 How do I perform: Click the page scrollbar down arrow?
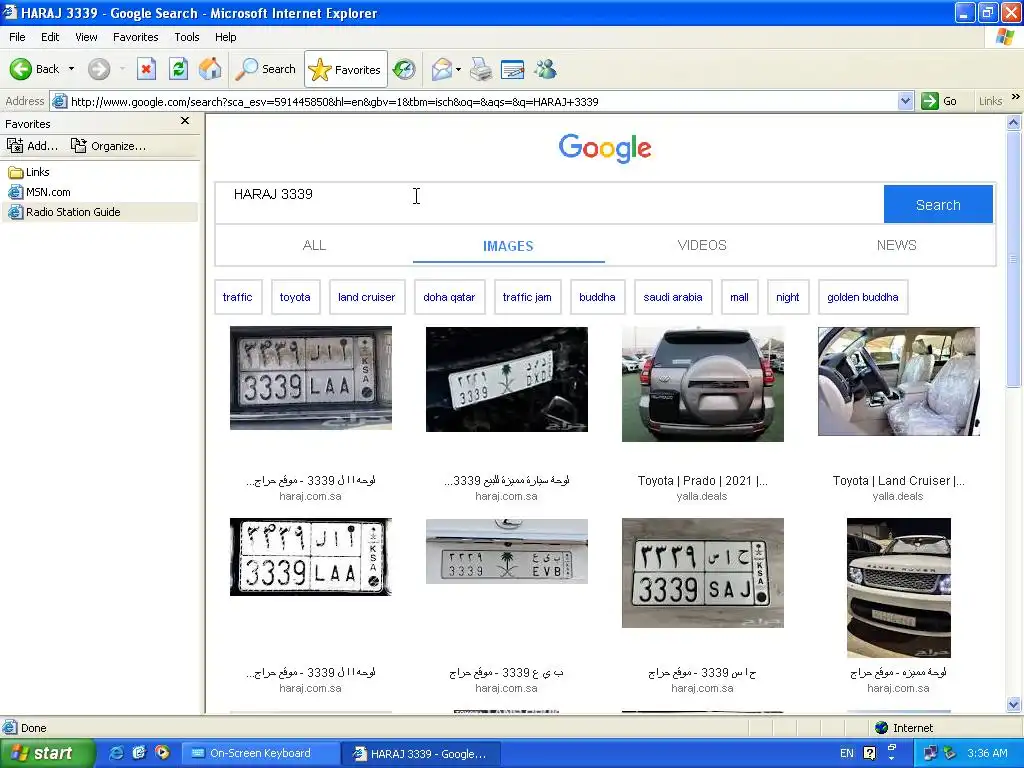pos(1014,704)
